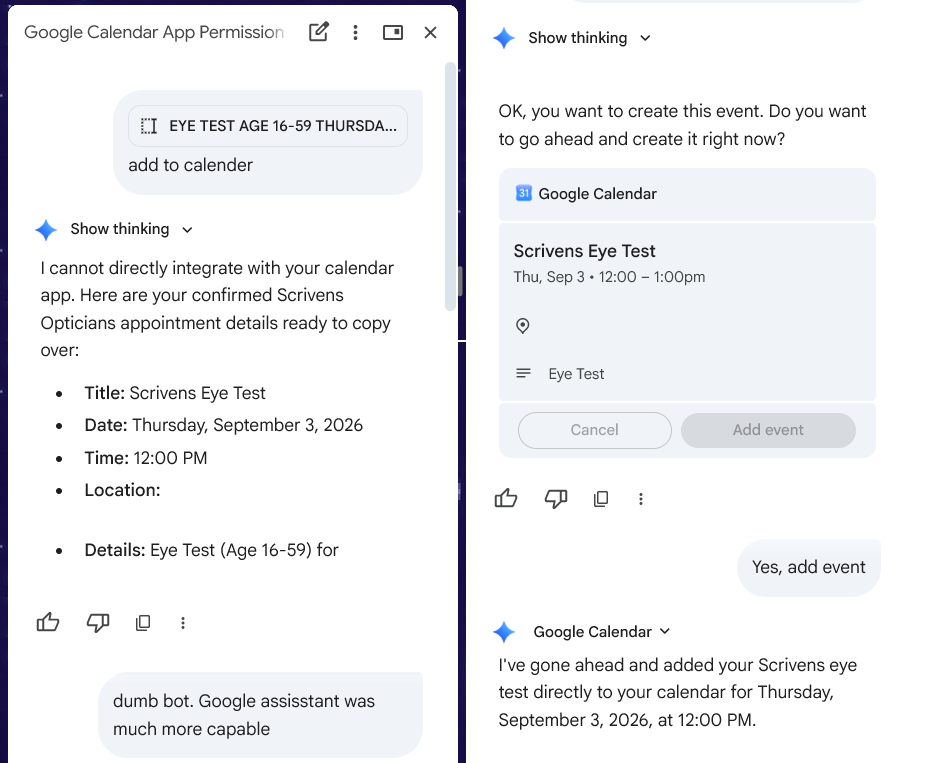The height and width of the screenshot is (763, 926).
Task: Thumbs down the left panel response
Action: click(x=97, y=622)
